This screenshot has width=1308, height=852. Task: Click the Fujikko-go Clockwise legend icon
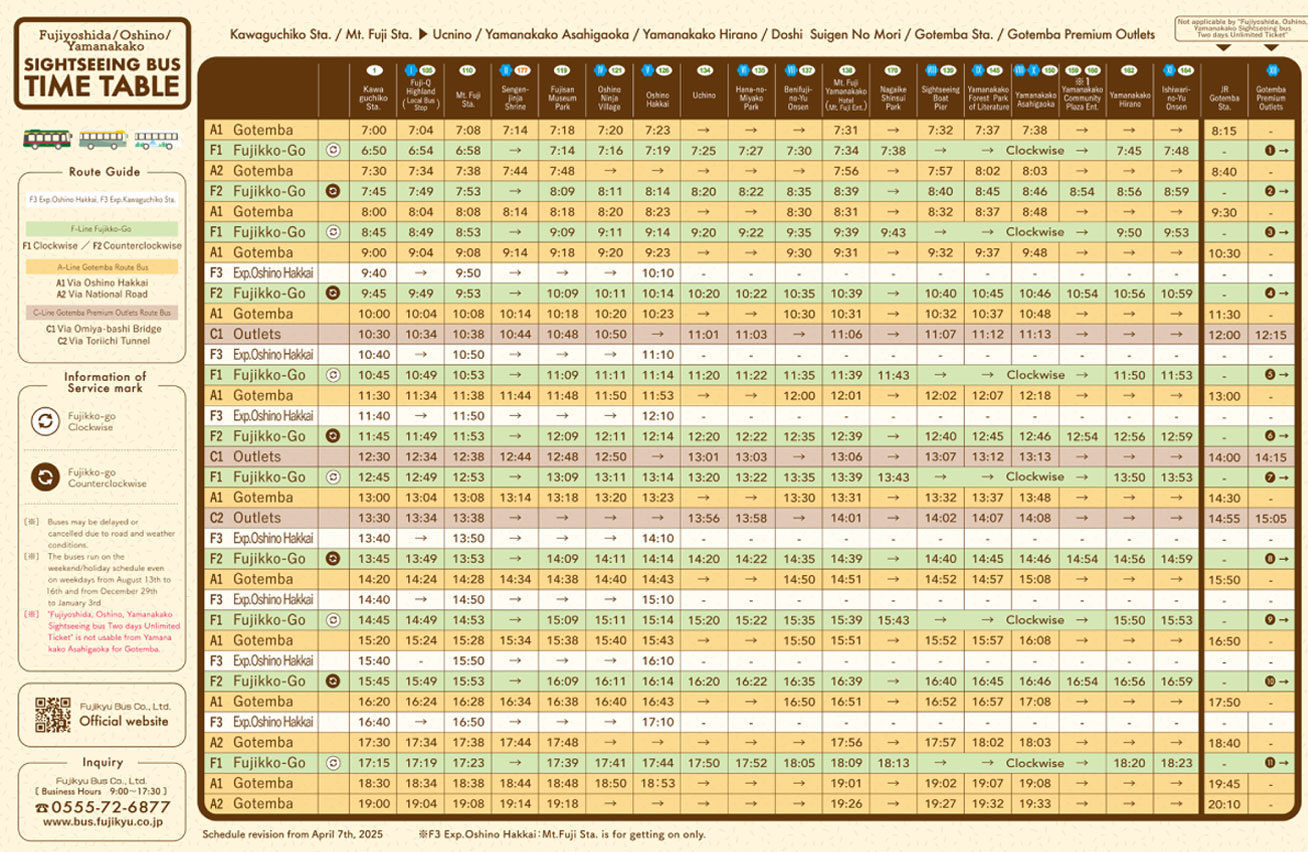(43, 421)
